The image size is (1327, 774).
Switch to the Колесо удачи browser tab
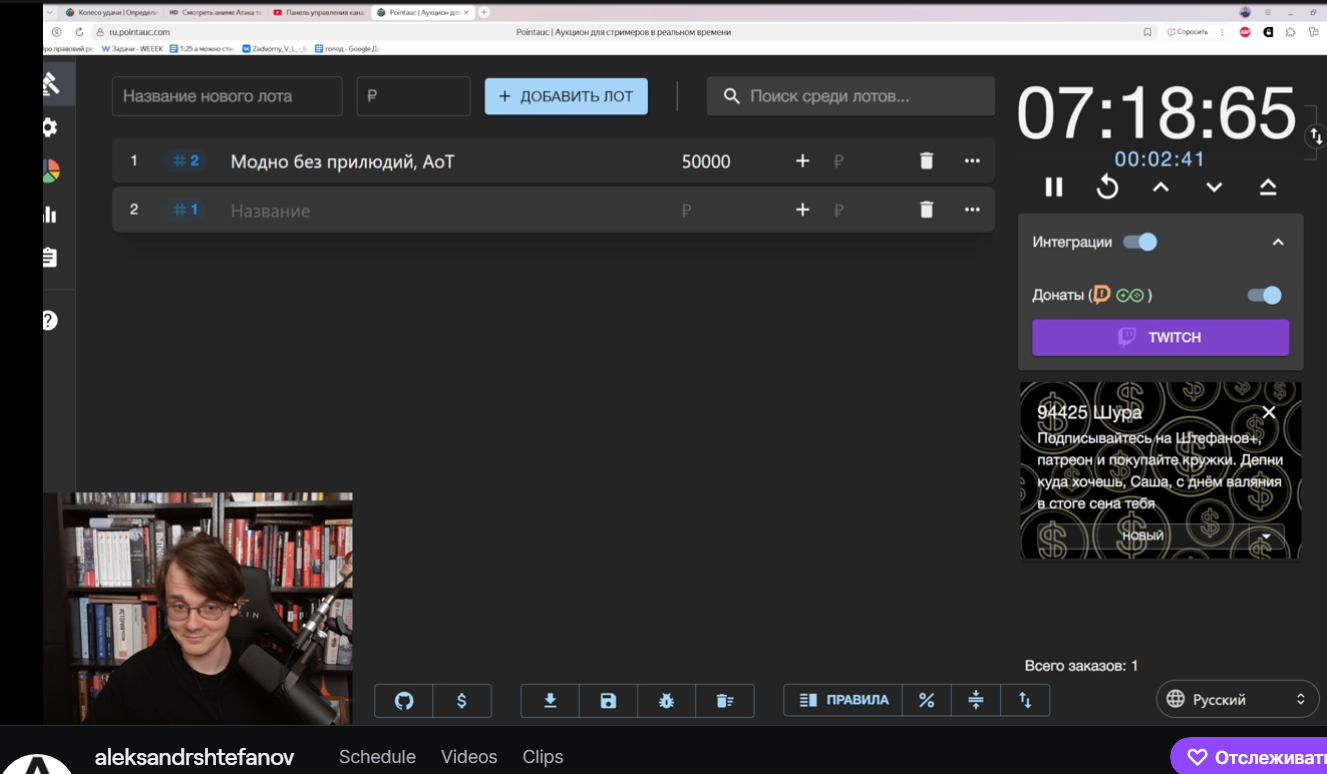(110, 12)
